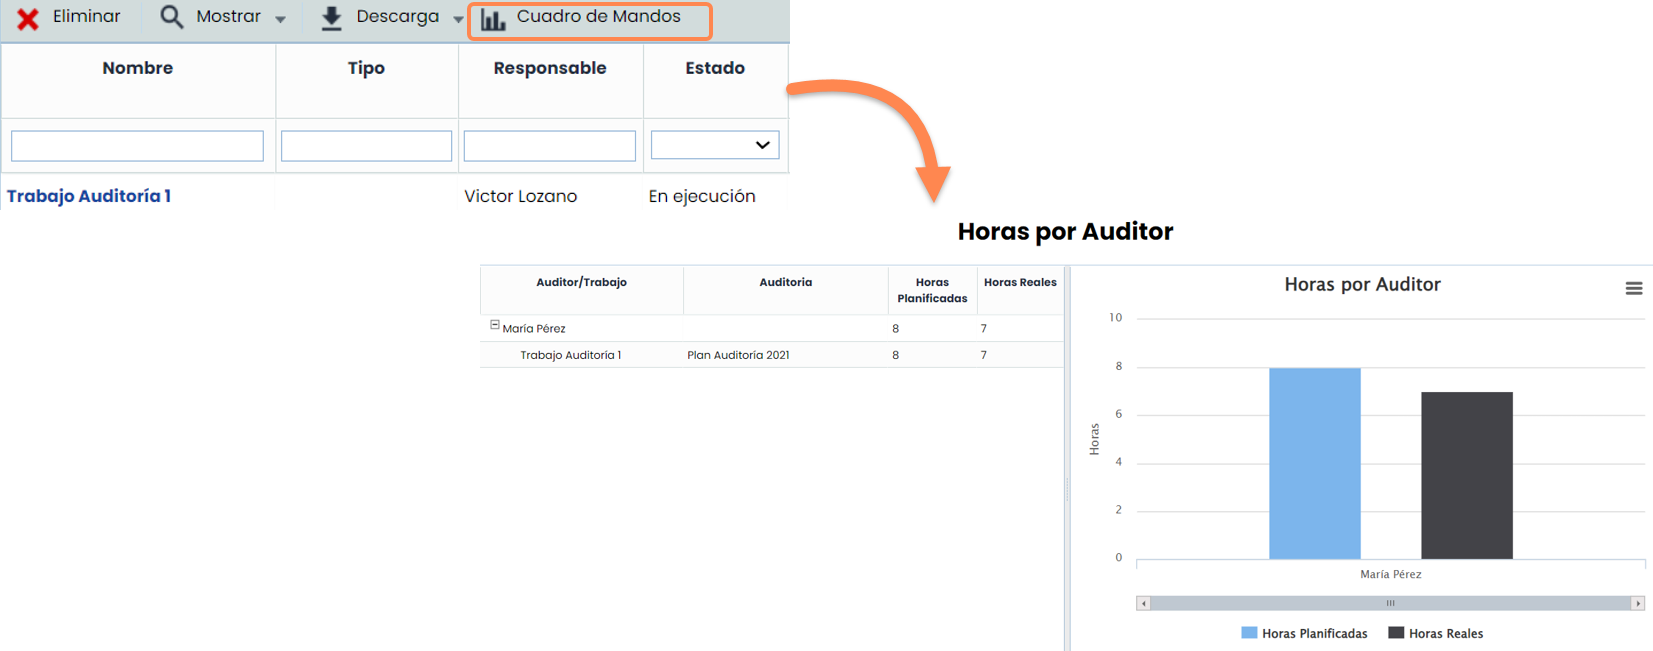Open the Trabajo Auditoría 1 link
The width and height of the screenshot is (1653, 651).
coord(89,196)
